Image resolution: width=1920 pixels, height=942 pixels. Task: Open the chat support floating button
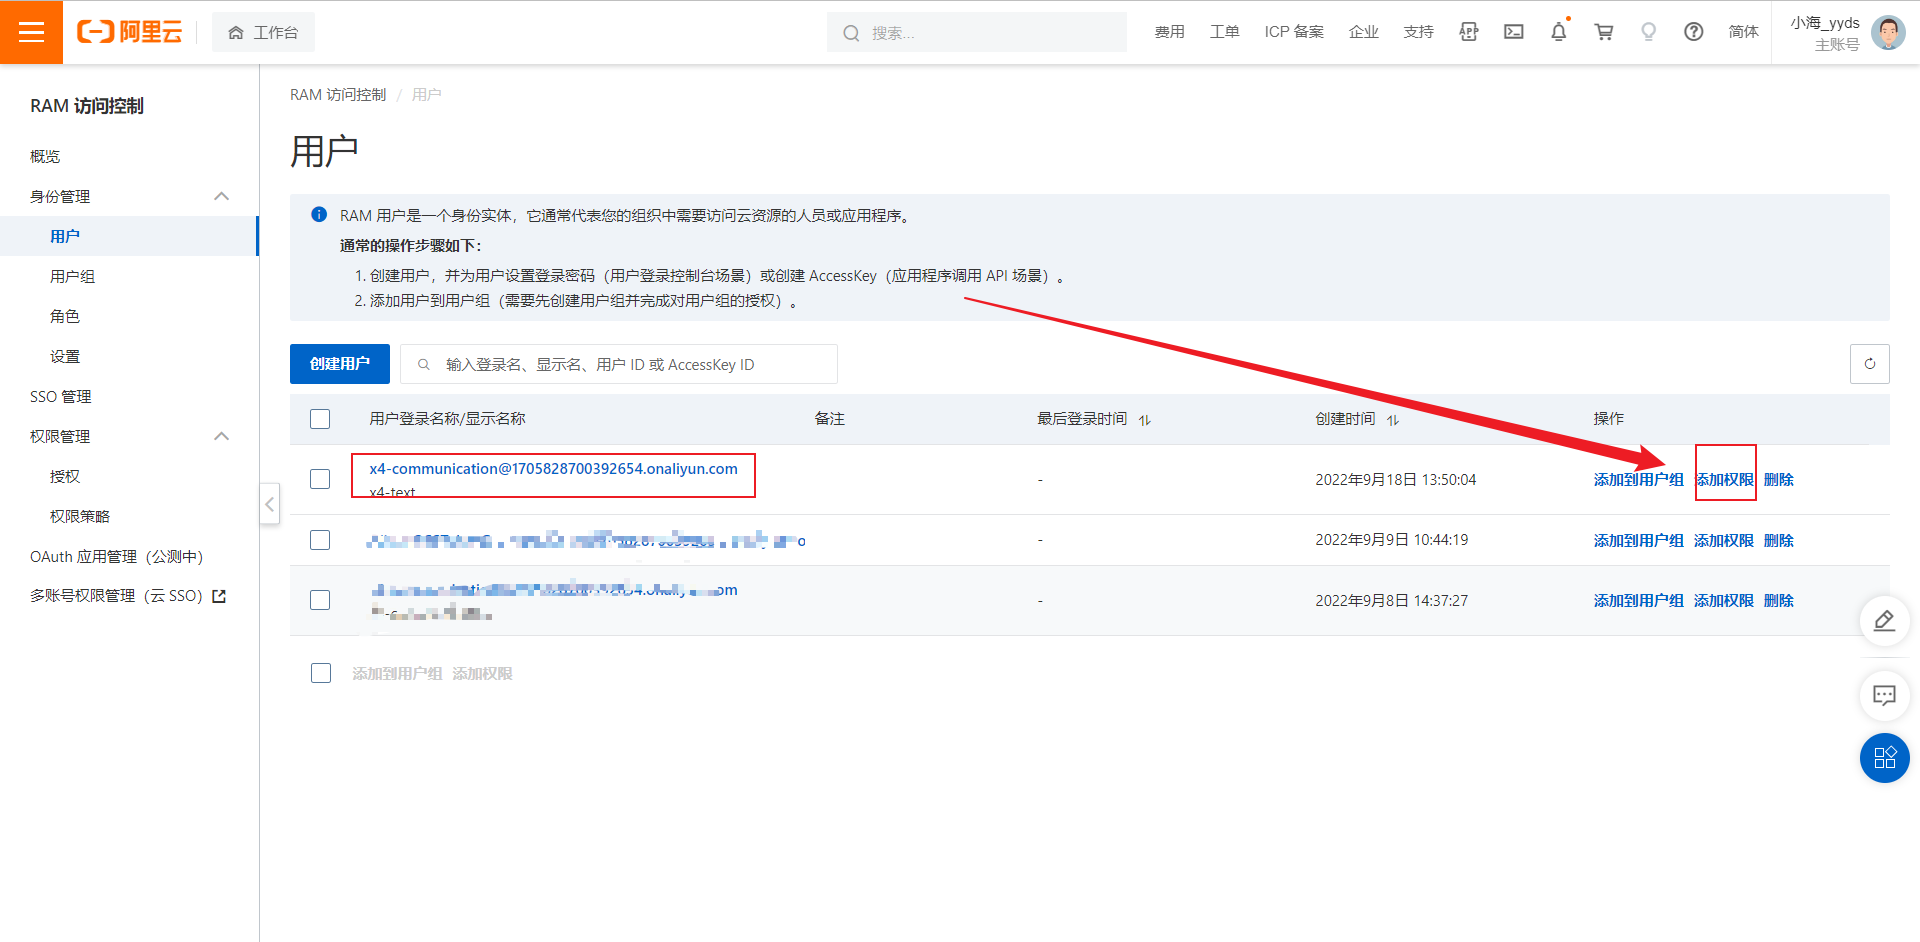point(1885,695)
